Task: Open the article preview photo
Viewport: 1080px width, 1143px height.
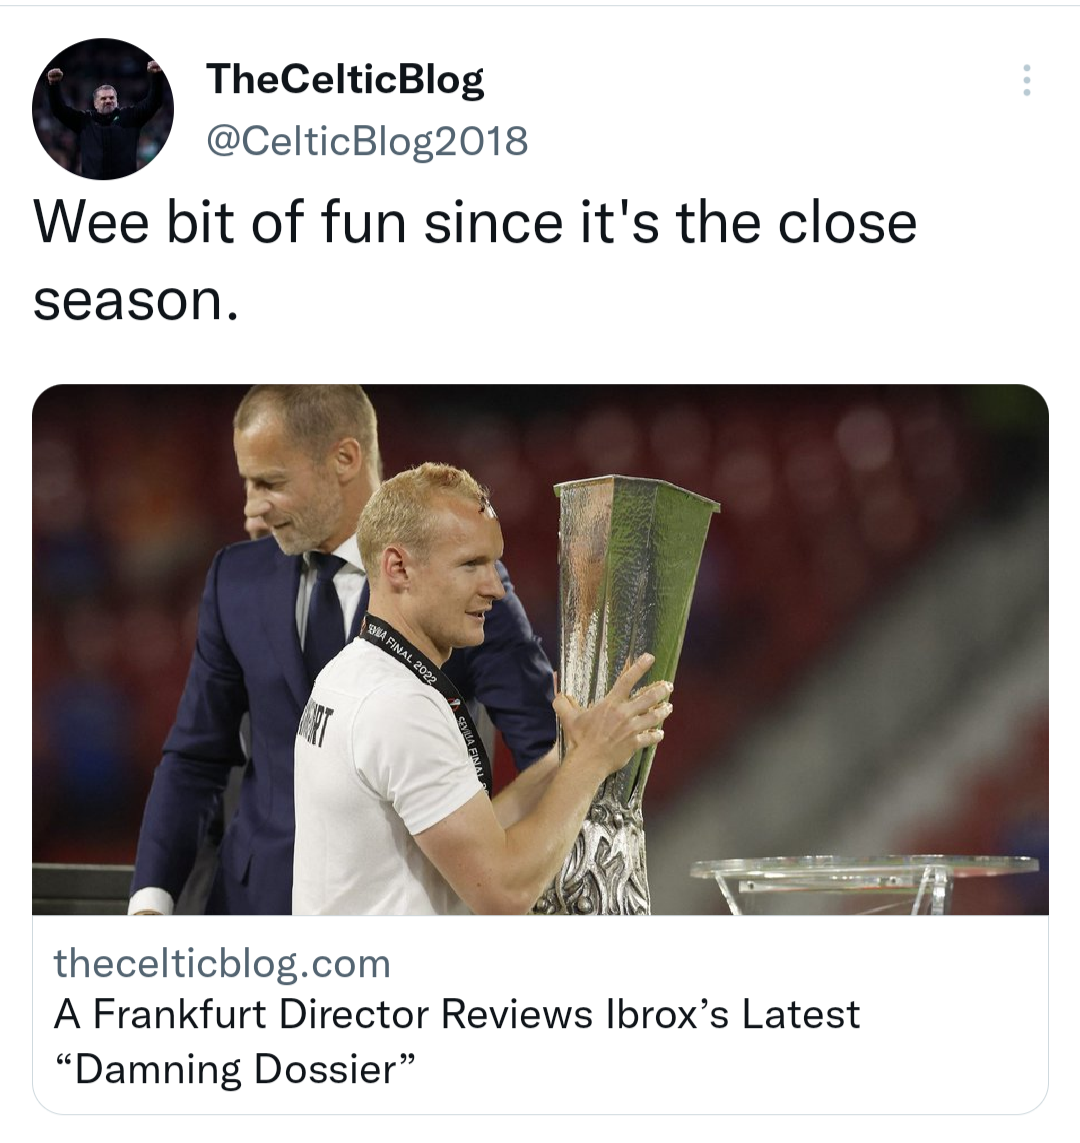Action: coord(540,649)
